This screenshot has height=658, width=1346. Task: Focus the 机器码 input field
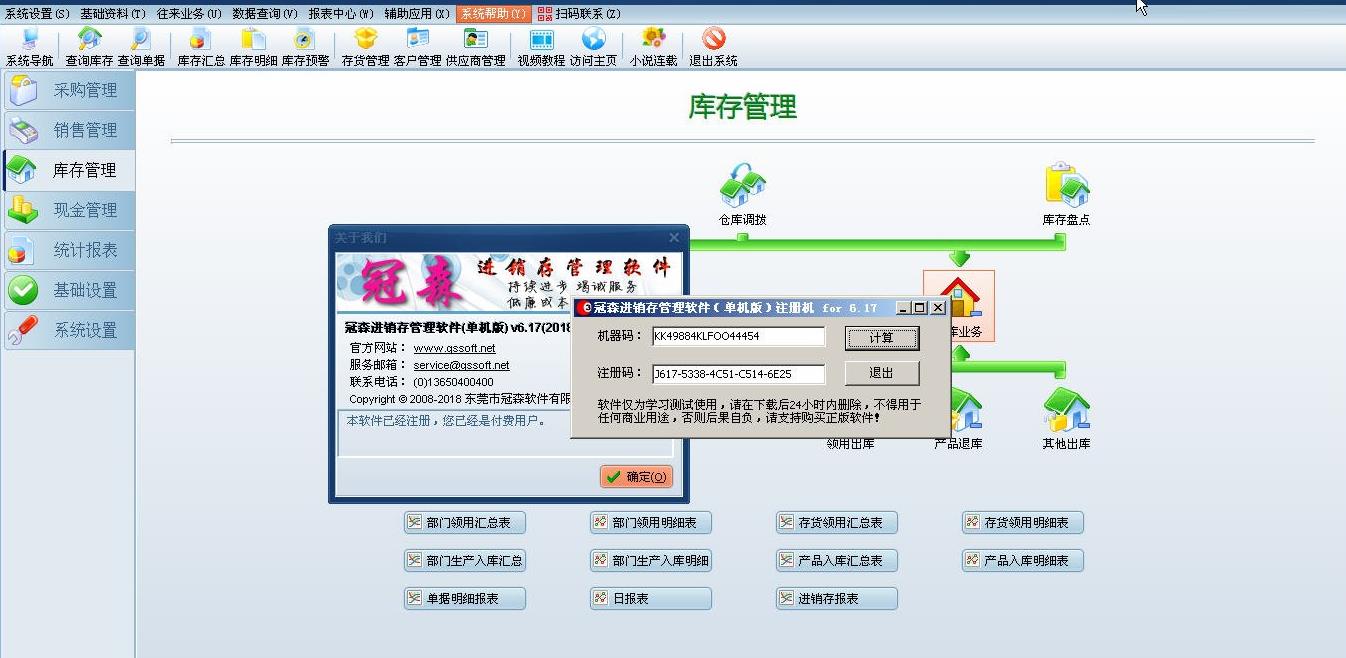coord(739,337)
